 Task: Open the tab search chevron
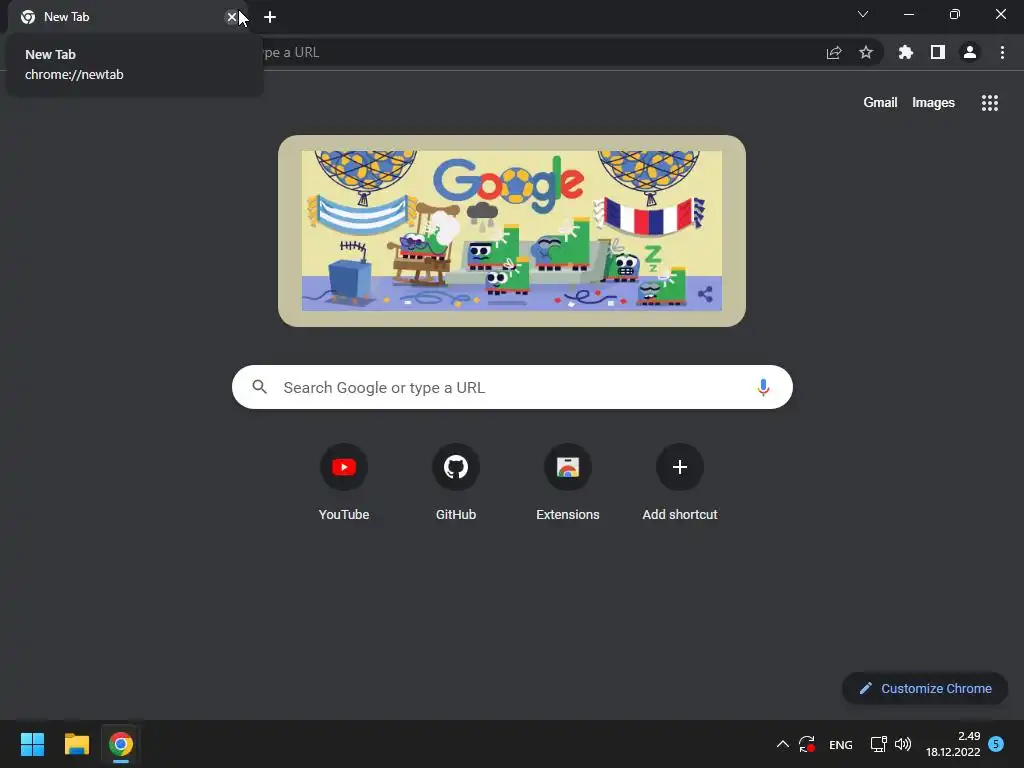863,14
